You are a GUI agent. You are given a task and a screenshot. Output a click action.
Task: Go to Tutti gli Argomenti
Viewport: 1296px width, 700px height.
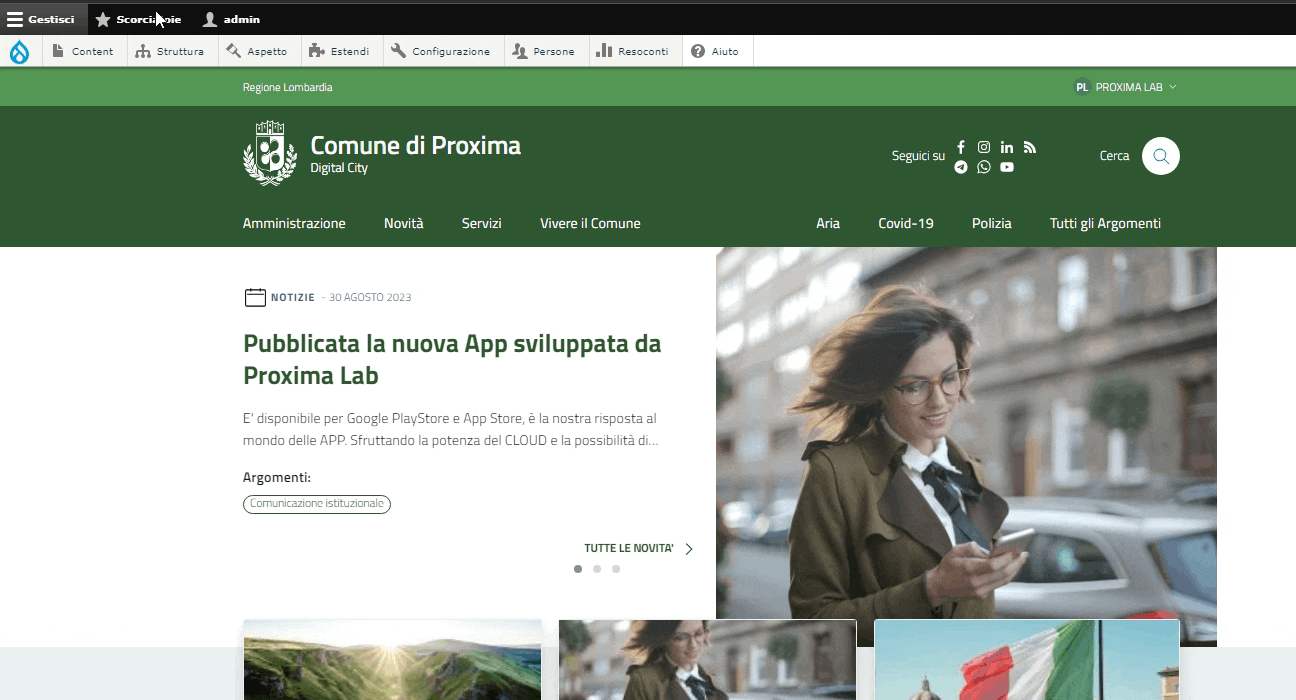pos(1105,224)
